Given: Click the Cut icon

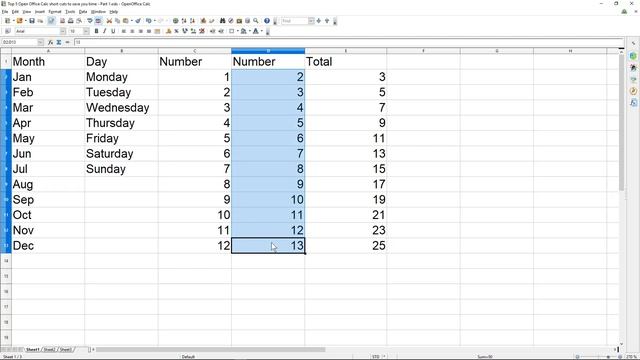Looking at the screenshot, I should pyautogui.click(x=109, y=21).
